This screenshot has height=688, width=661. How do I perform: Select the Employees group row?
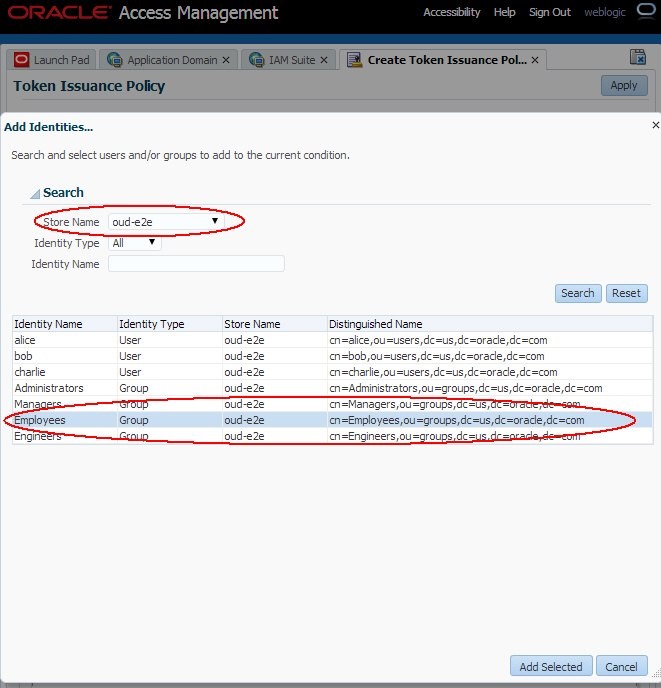(x=332, y=420)
